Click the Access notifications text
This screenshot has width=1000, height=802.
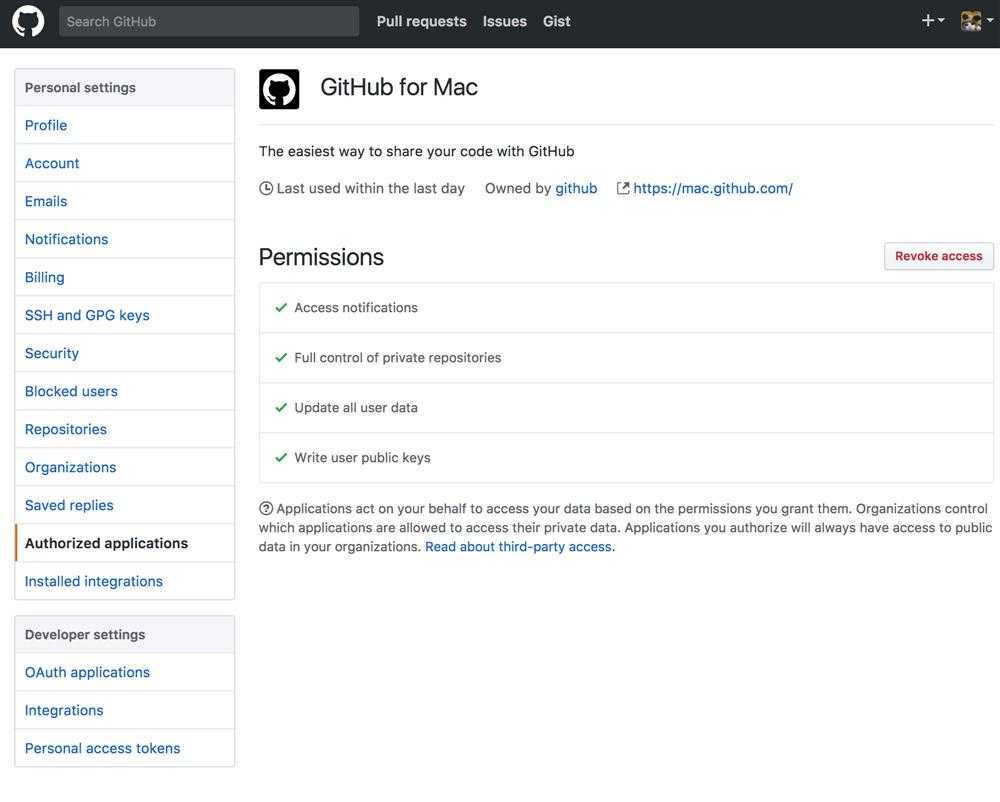pyautogui.click(x=356, y=307)
